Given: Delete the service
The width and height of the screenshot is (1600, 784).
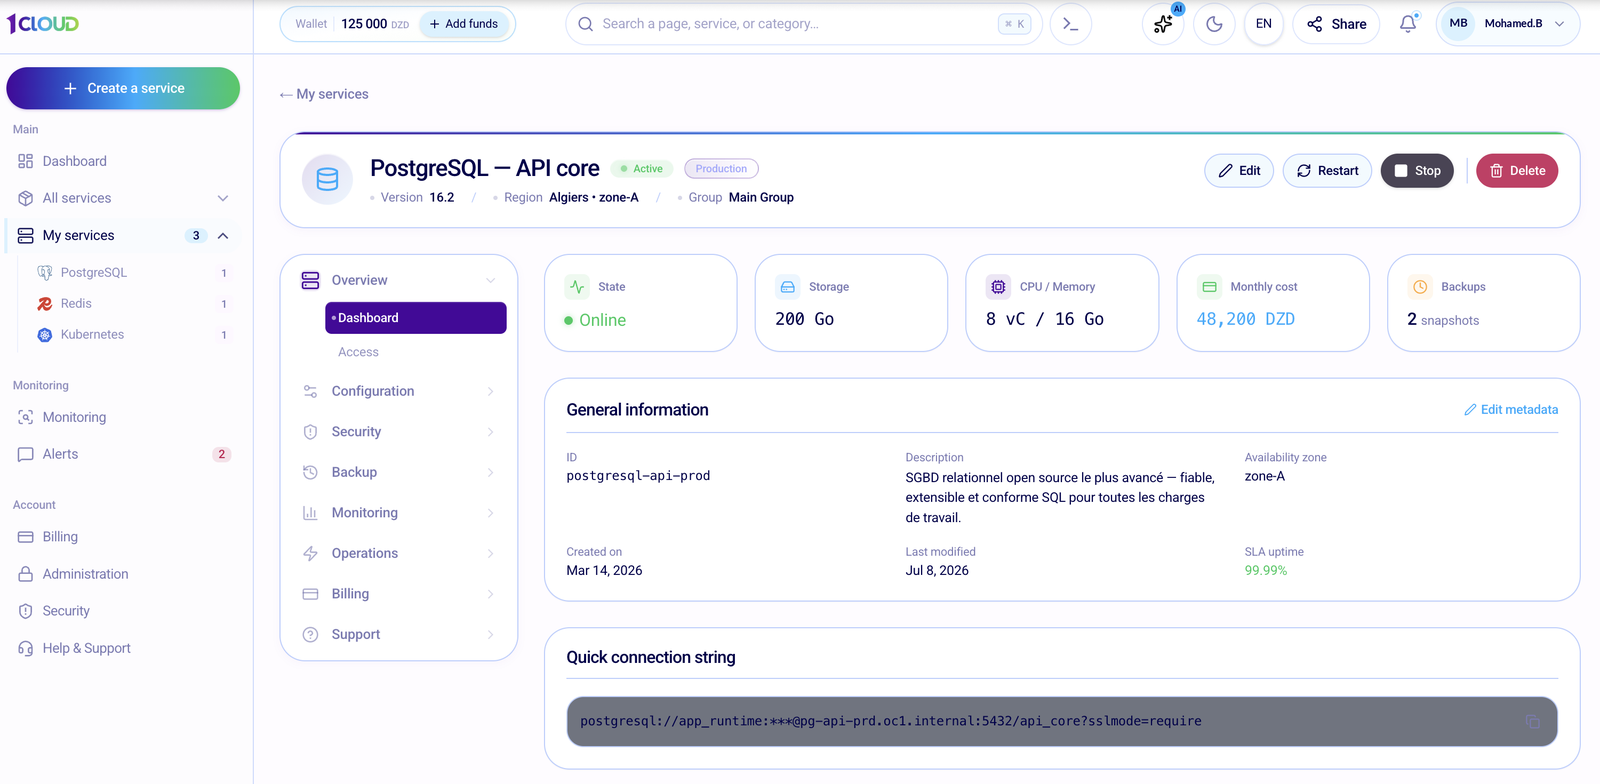Looking at the screenshot, I should click(1517, 171).
